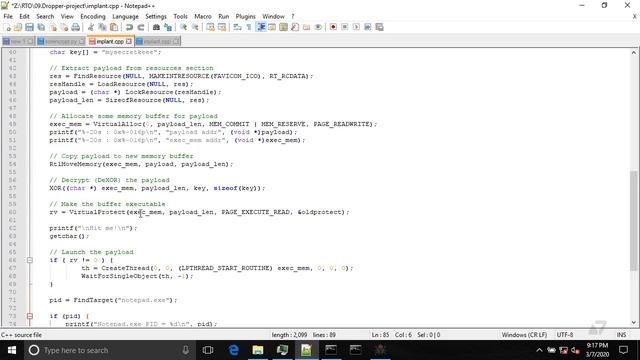Image resolution: width=640 pixels, height=360 pixels.
Task: Click the Paste toolbar icon
Action: pyautogui.click(x=114, y=27)
